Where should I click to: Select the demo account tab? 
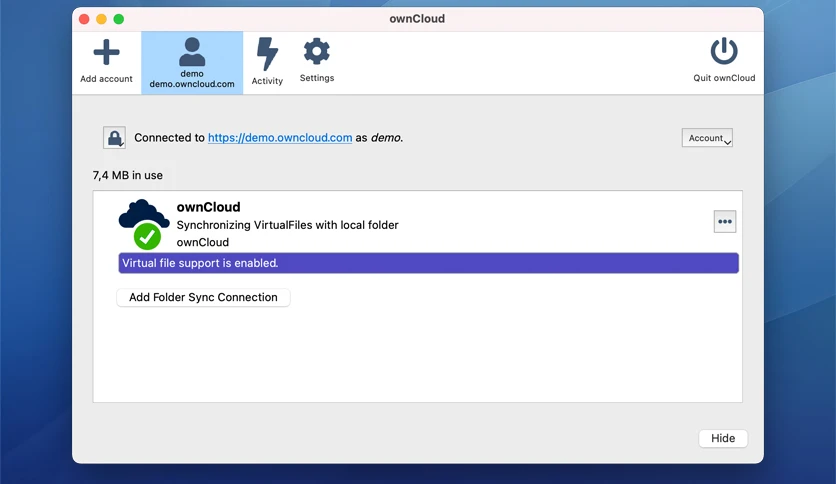(192, 63)
